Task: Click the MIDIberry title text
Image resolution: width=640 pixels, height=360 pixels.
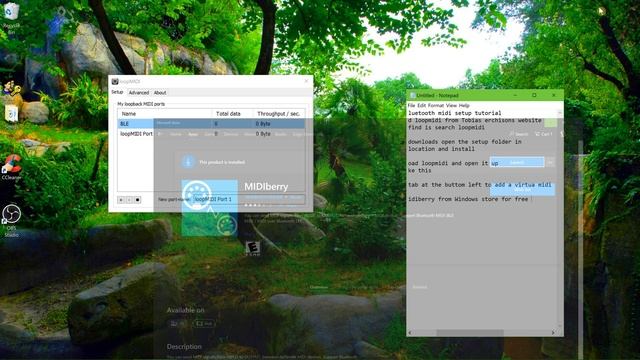Action: click(266, 187)
